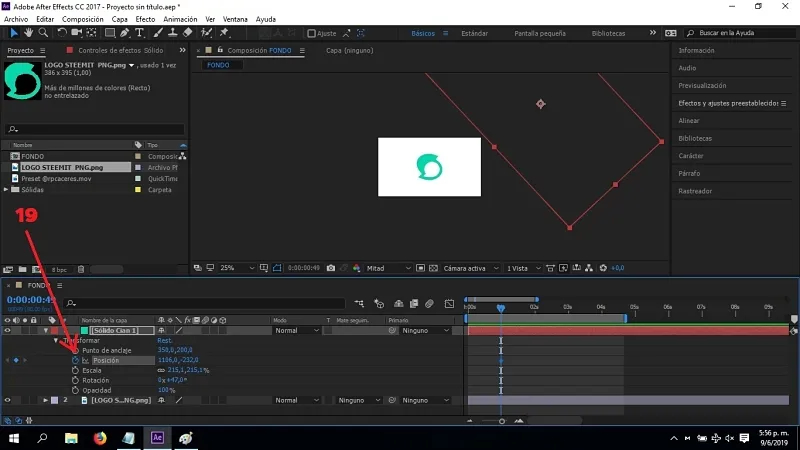Viewport: 800px width, 450px height.
Task: Hide the Sólido Cian 1 layer
Action: 7,330
